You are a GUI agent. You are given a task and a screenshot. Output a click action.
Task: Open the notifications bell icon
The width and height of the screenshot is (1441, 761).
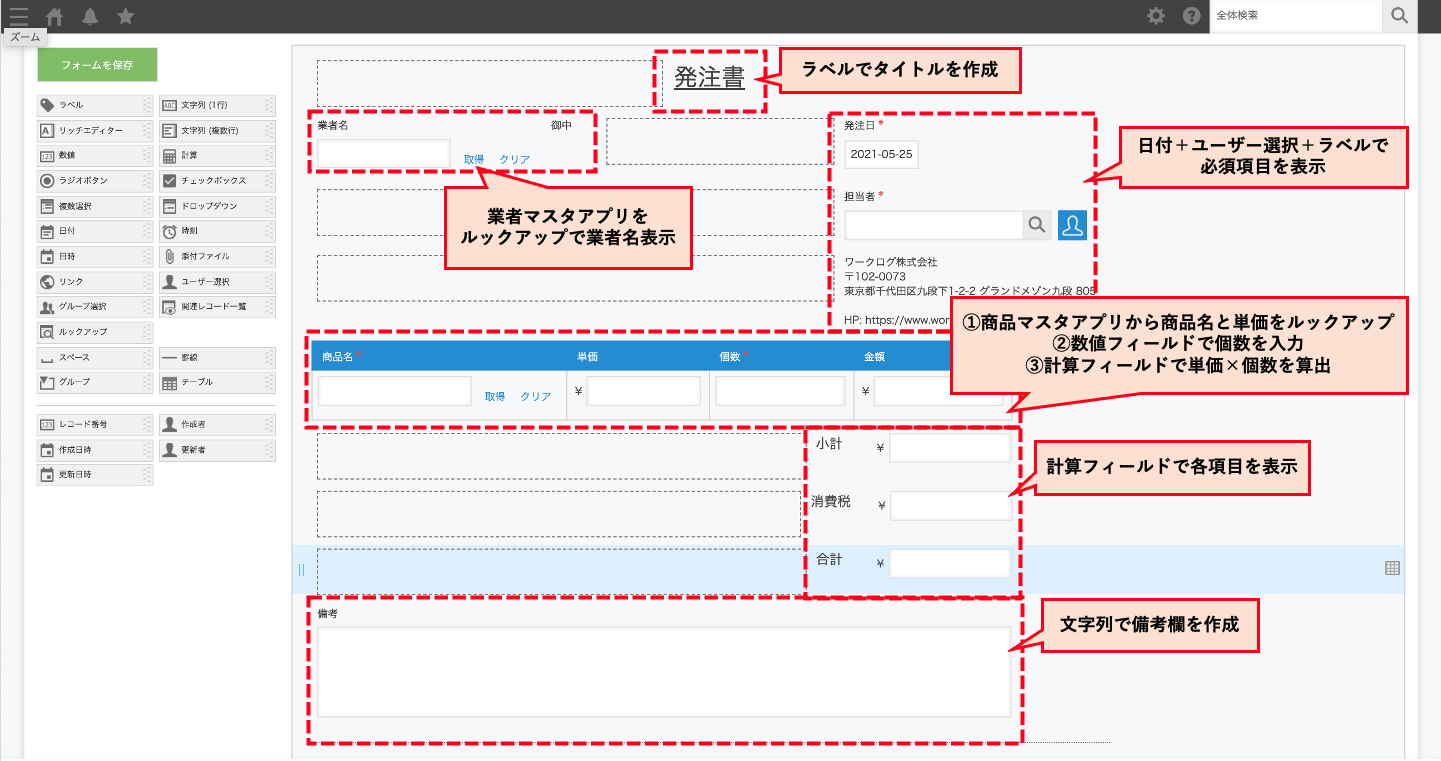point(90,16)
